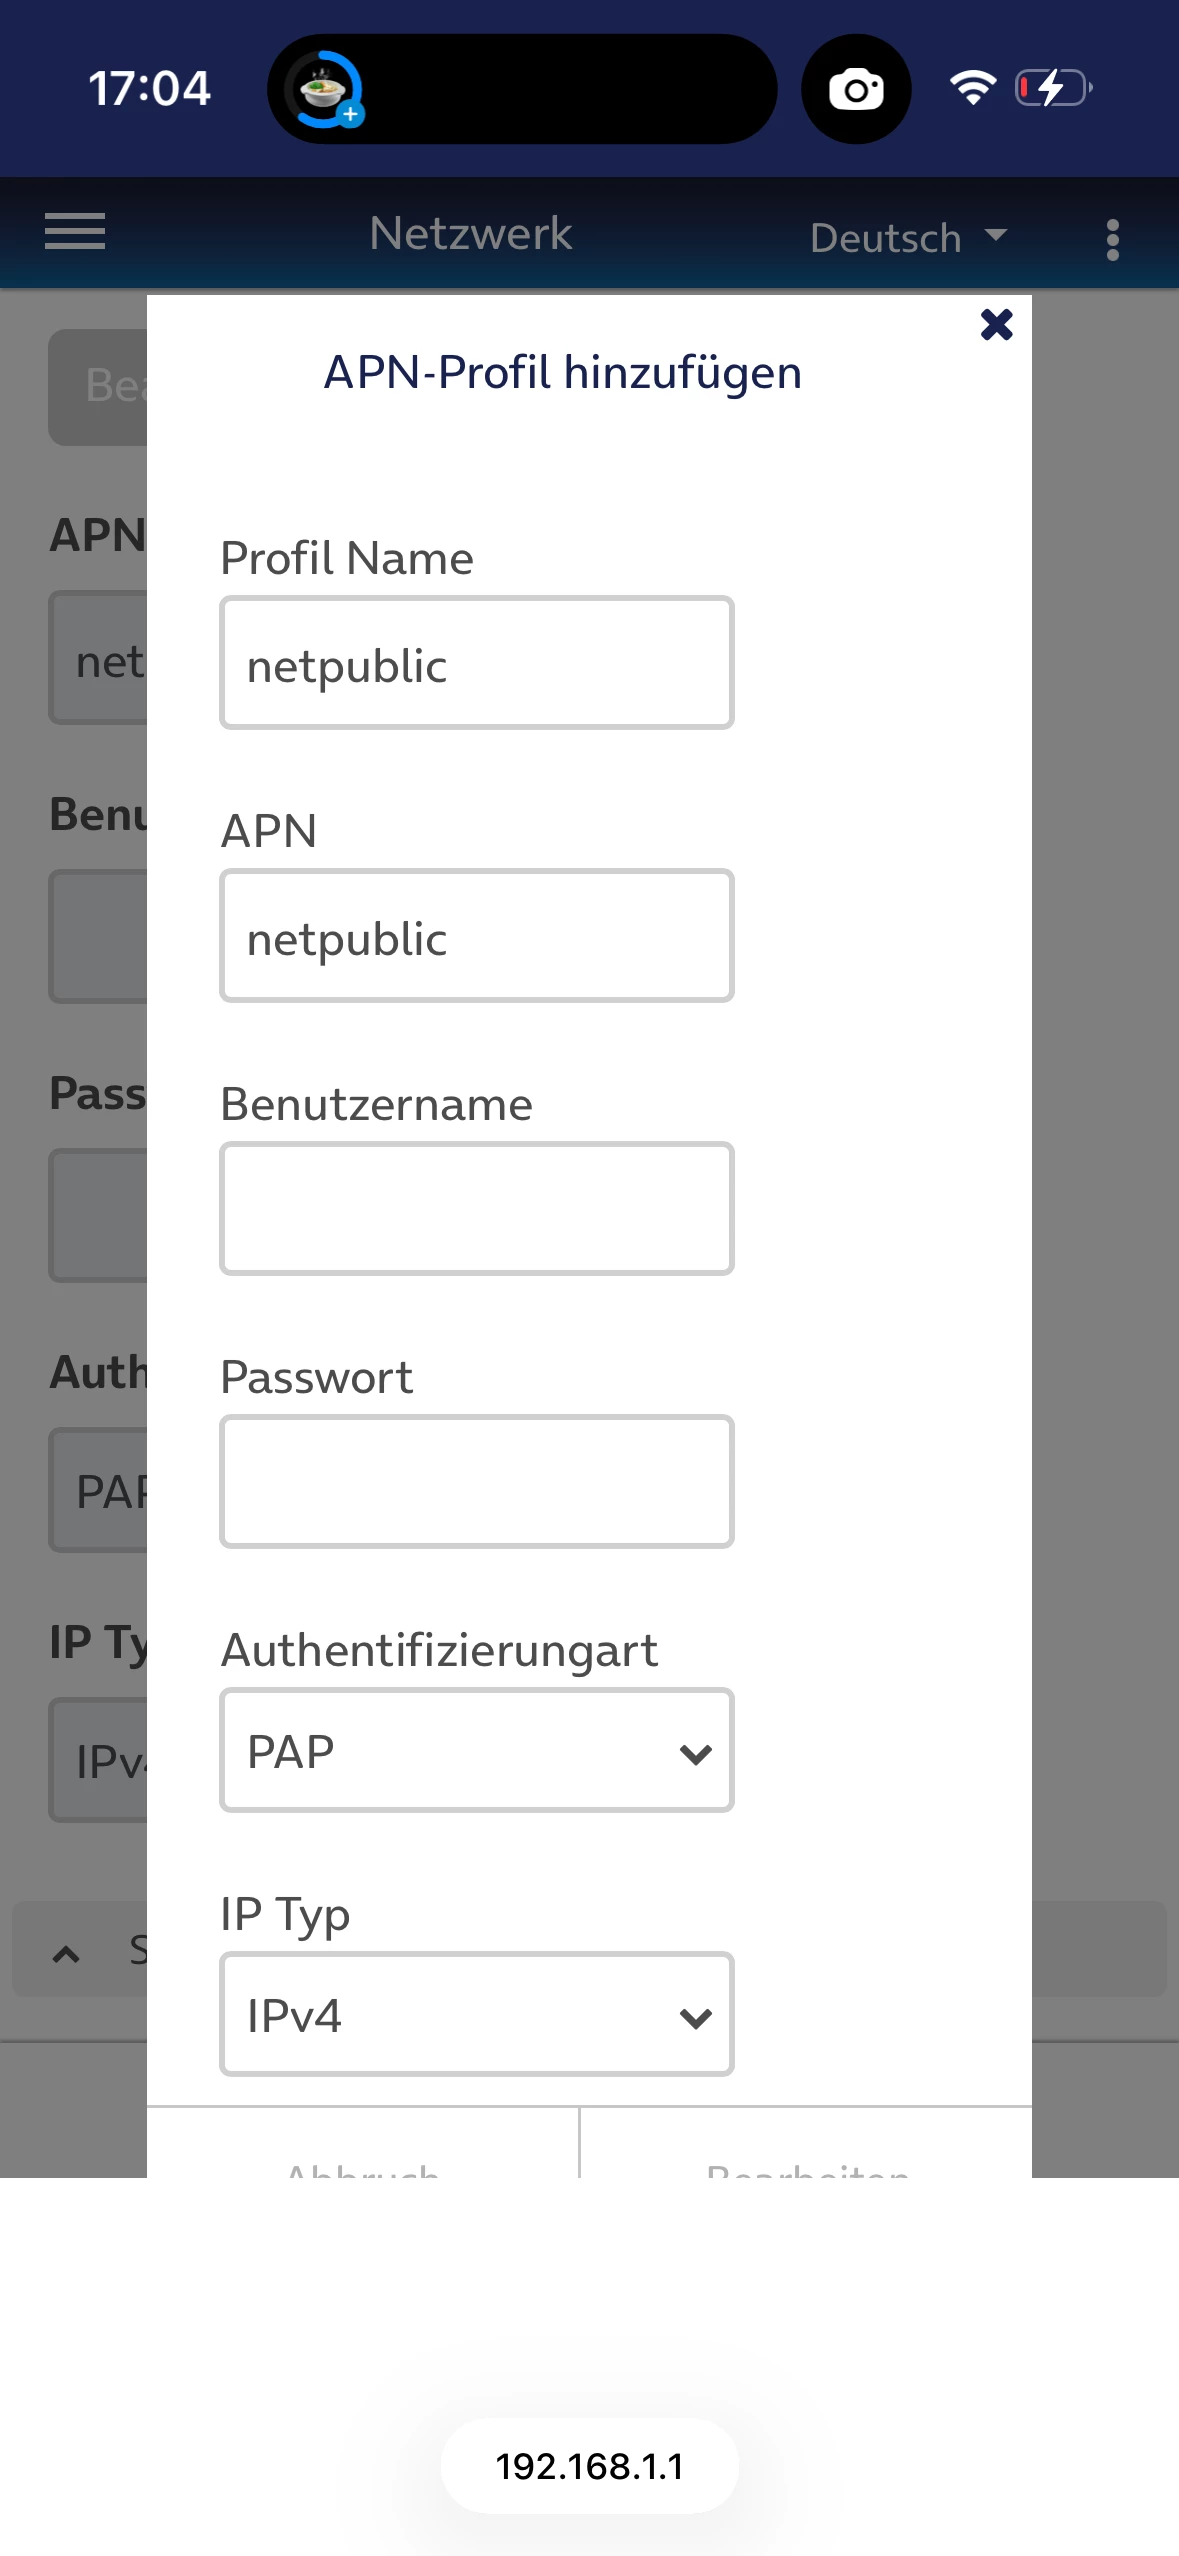Tap the camera icon in status bar
The image size is (1179, 2556).
(856, 89)
